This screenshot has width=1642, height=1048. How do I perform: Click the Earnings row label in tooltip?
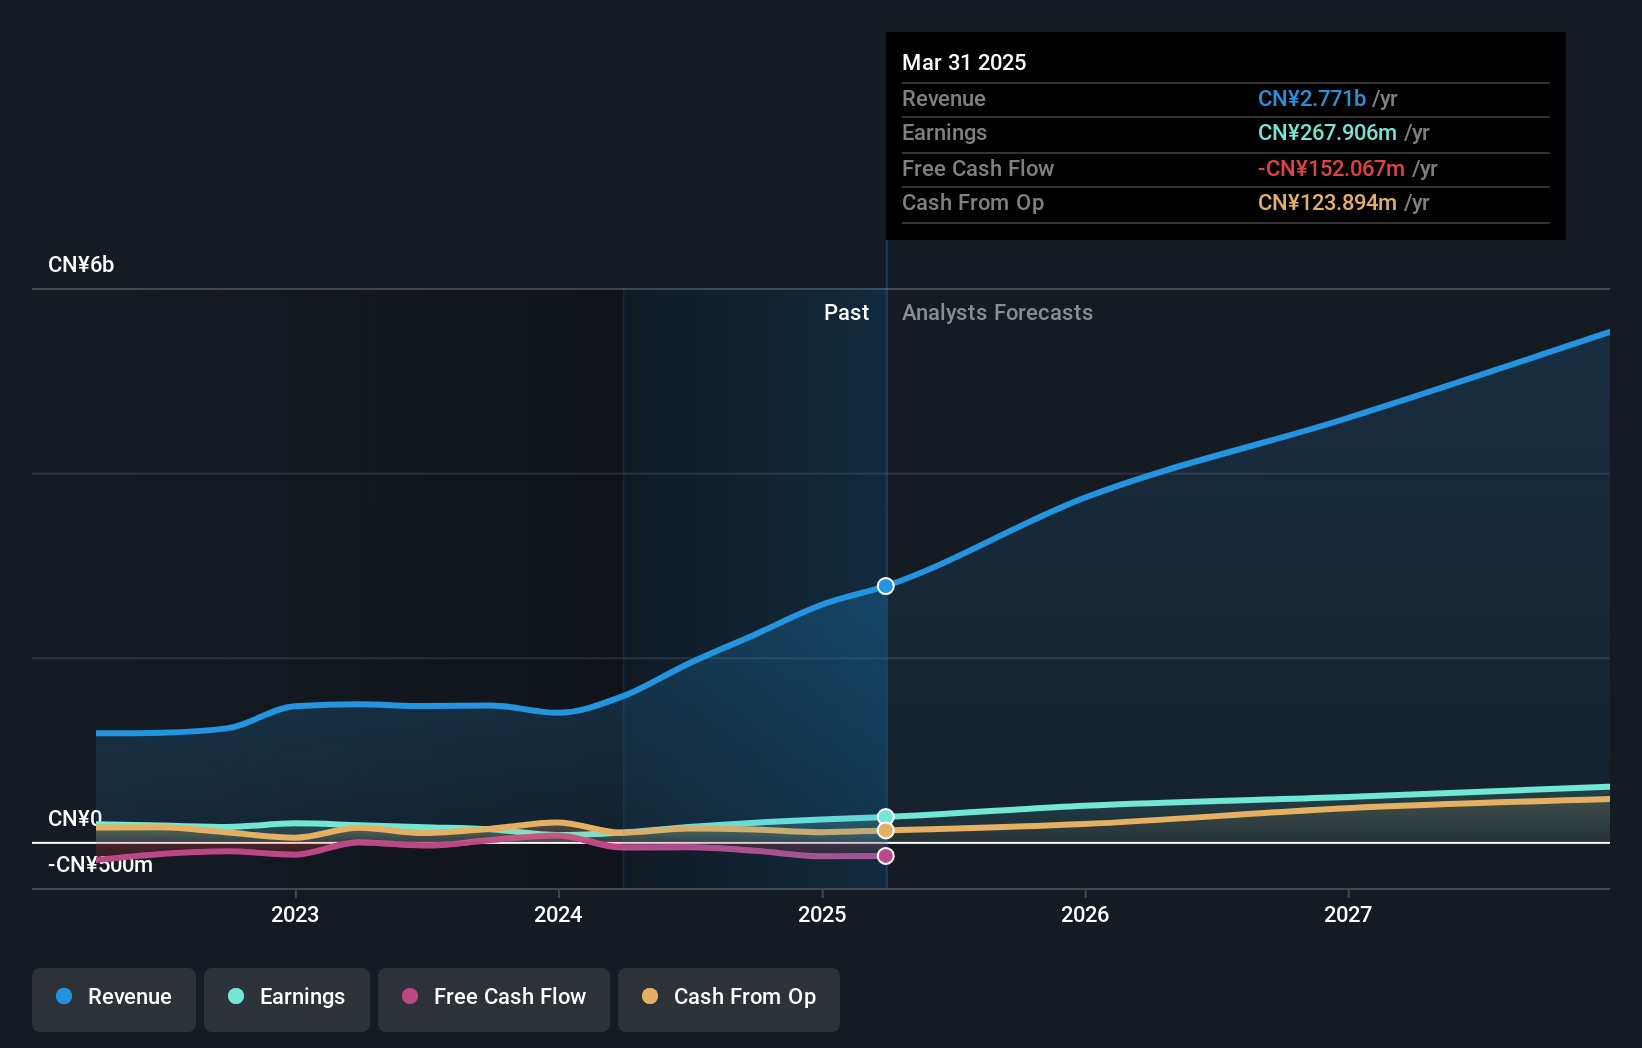(x=944, y=133)
